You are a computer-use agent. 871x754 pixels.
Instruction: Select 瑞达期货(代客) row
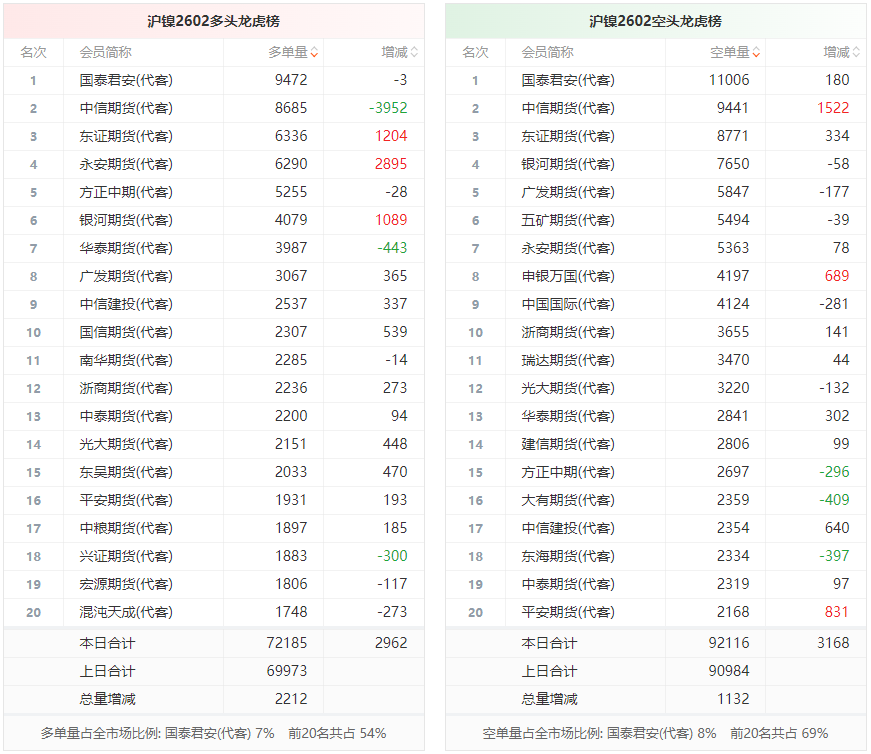[x=655, y=360]
